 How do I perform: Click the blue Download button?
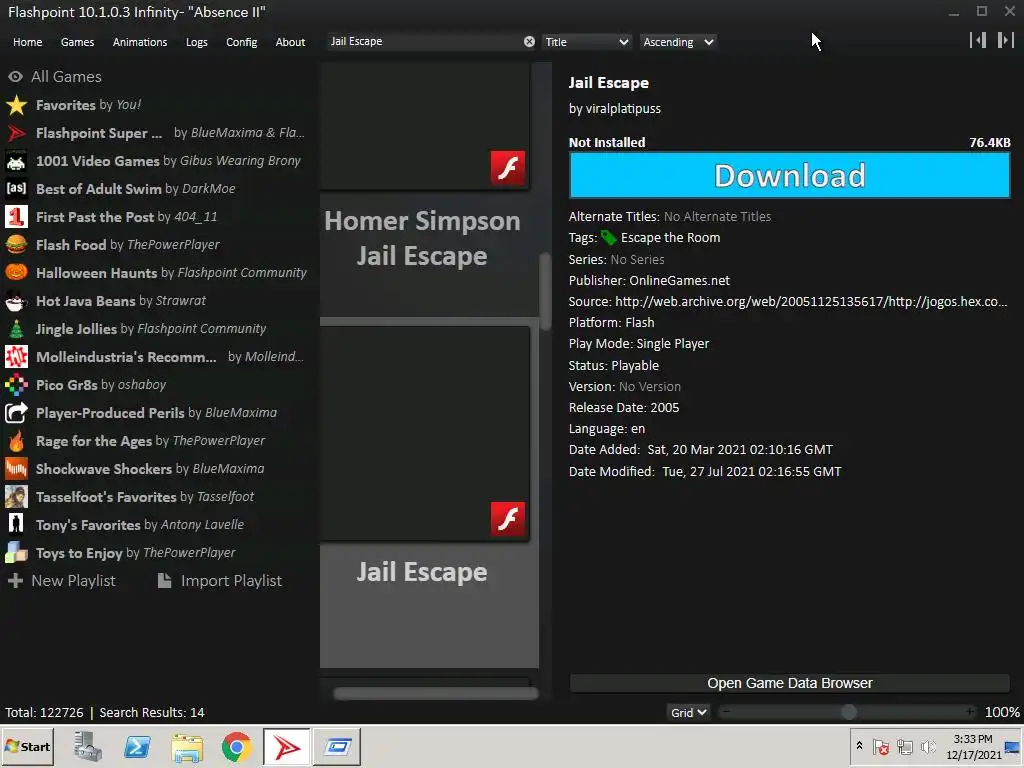(790, 176)
